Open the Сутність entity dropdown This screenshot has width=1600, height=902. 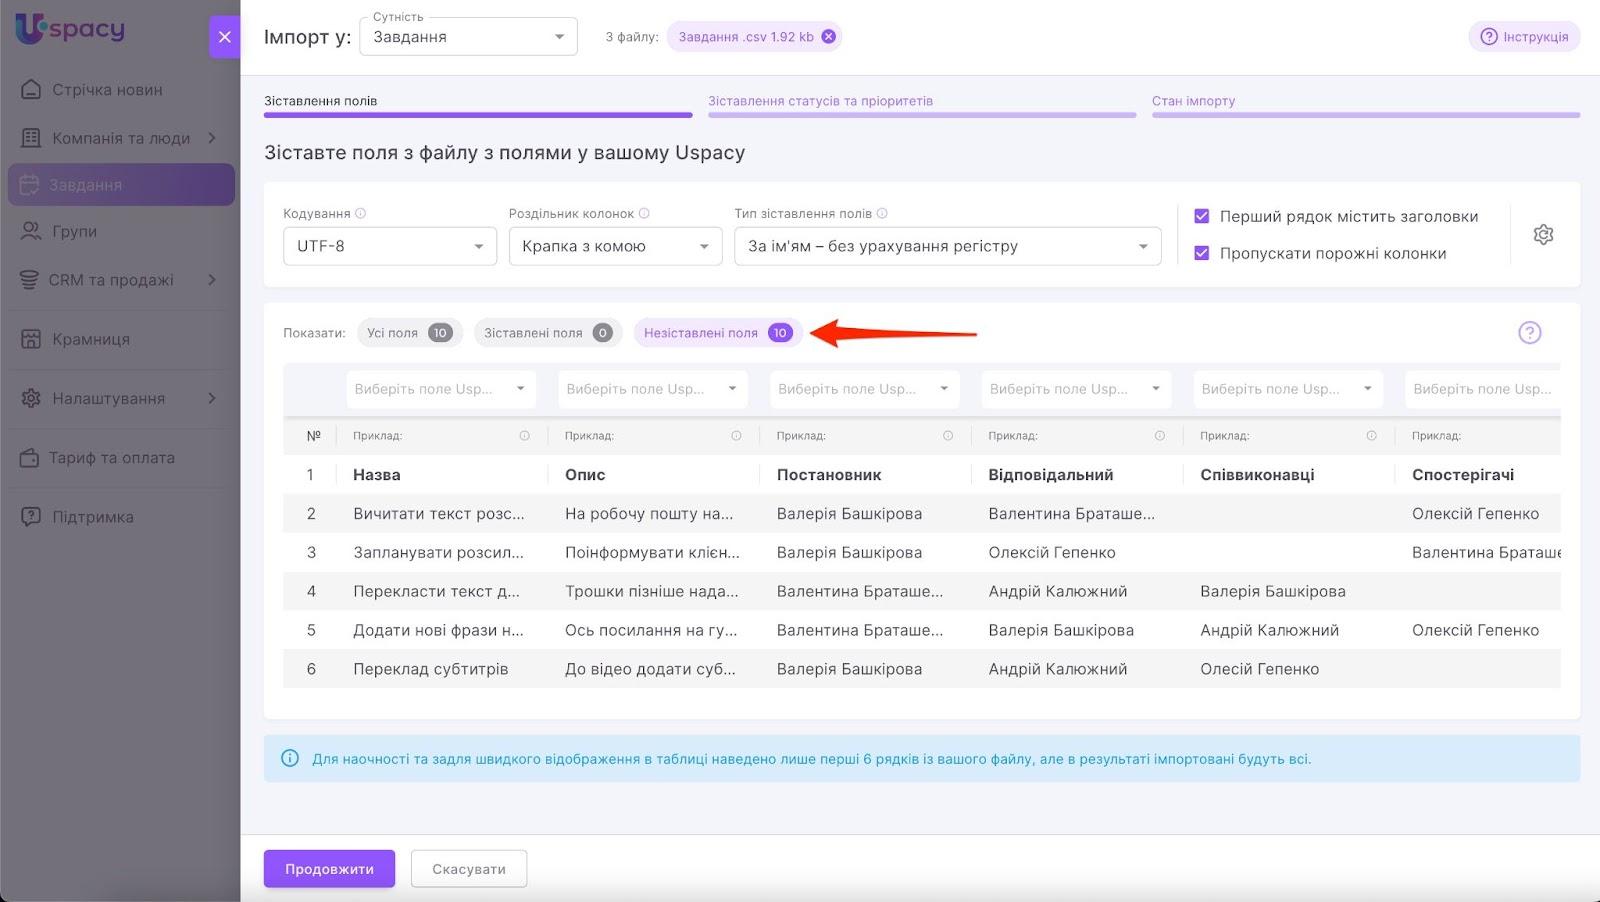click(468, 37)
